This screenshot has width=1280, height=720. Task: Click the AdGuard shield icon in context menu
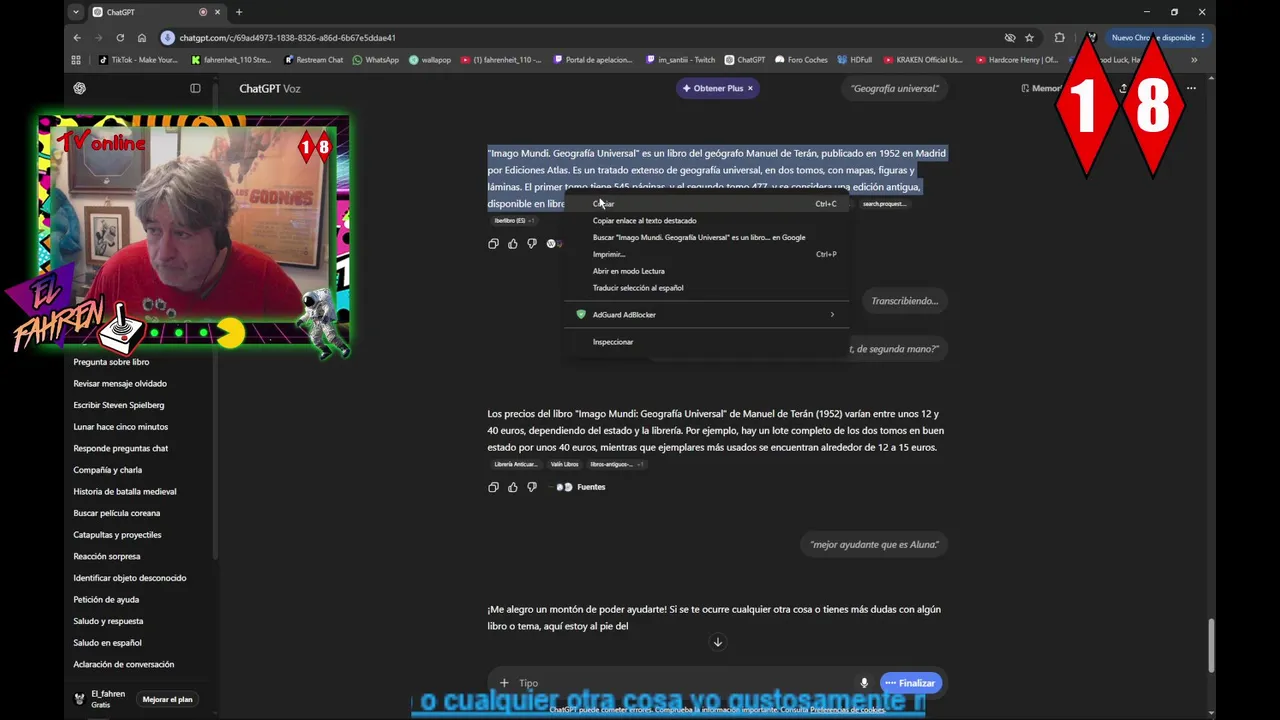pos(581,314)
